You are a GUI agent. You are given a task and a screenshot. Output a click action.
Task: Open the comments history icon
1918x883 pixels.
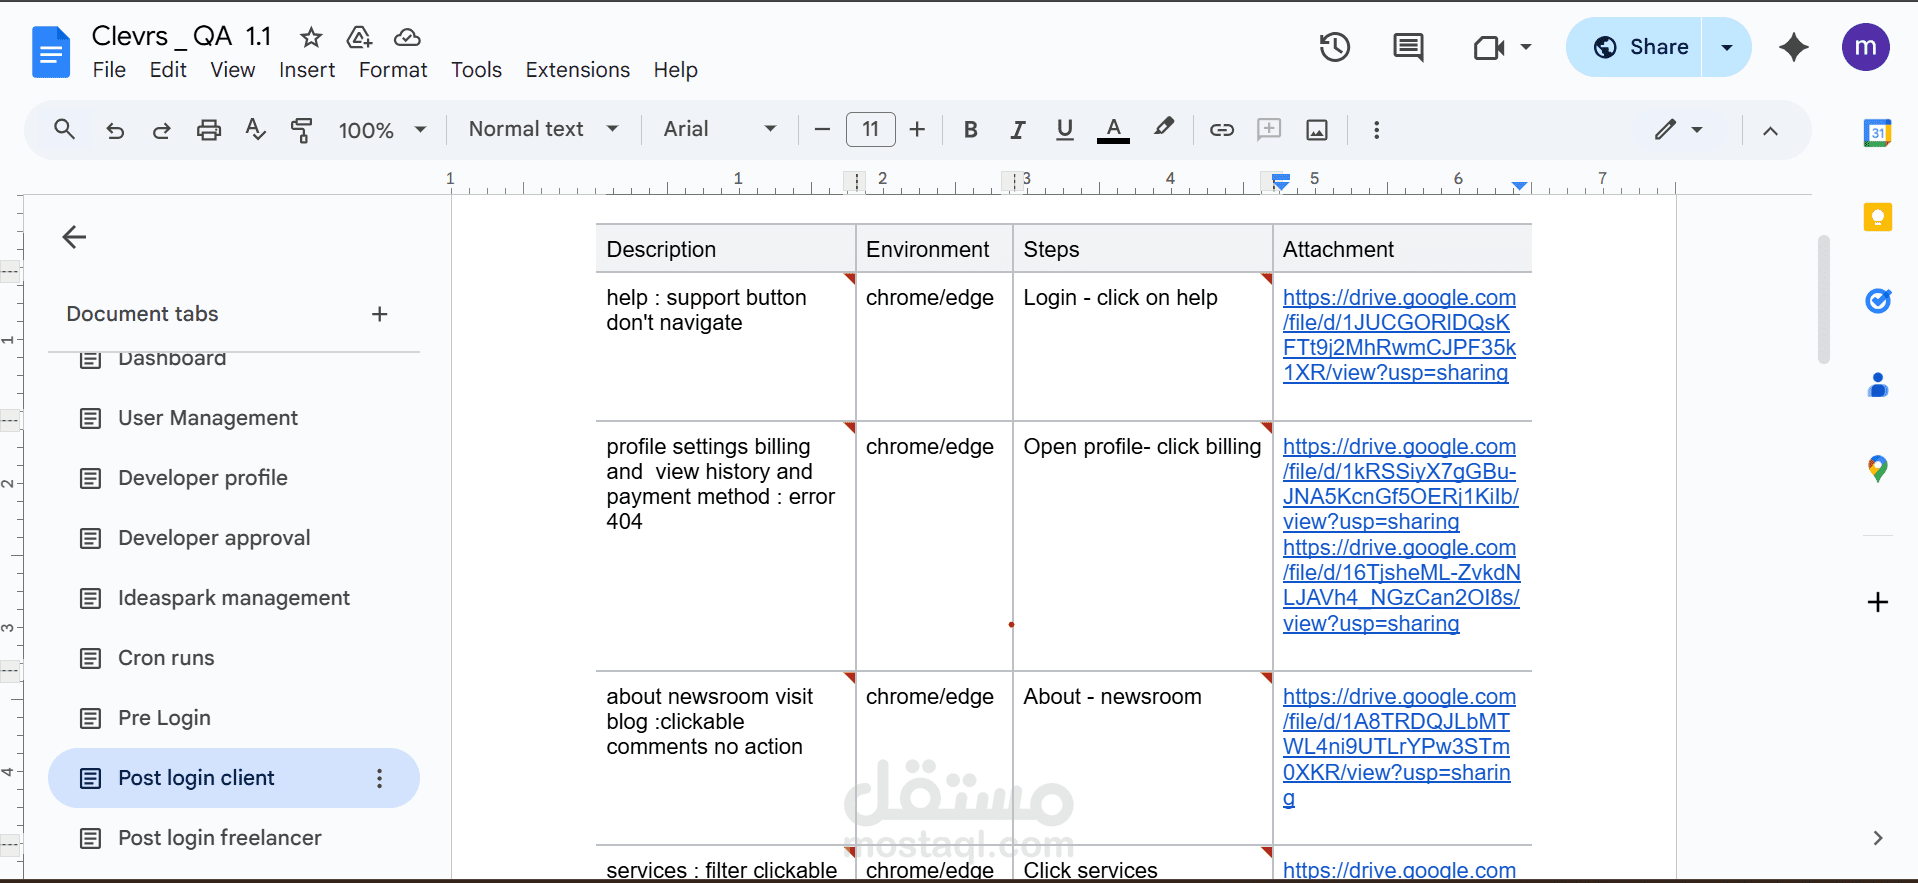1408,47
